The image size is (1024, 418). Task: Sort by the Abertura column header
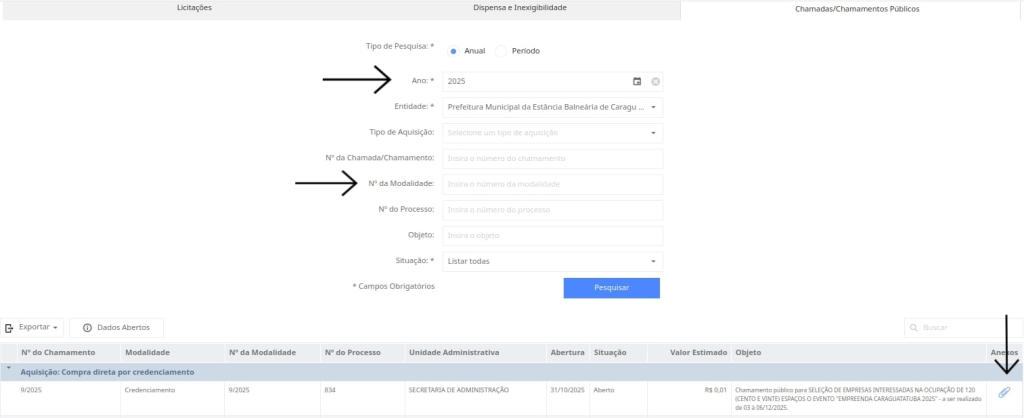pyautogui.click(x=566, y=353)
